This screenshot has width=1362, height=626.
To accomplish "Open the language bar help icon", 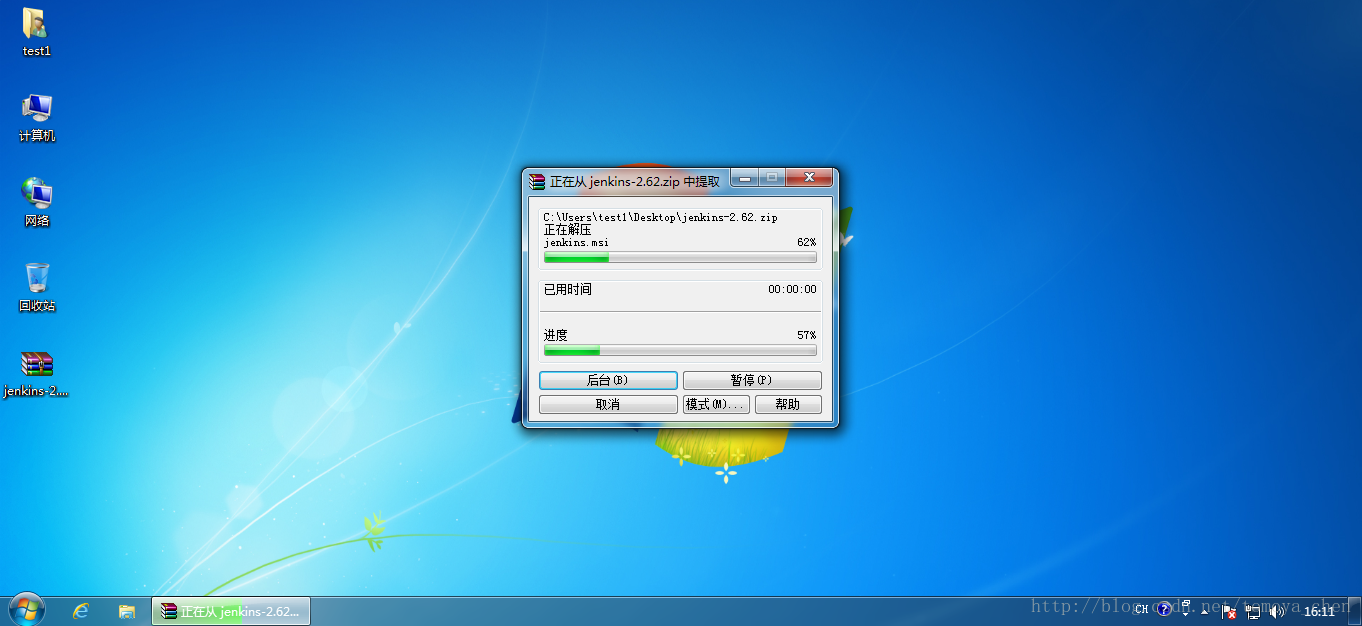I will click(1163, 609).
